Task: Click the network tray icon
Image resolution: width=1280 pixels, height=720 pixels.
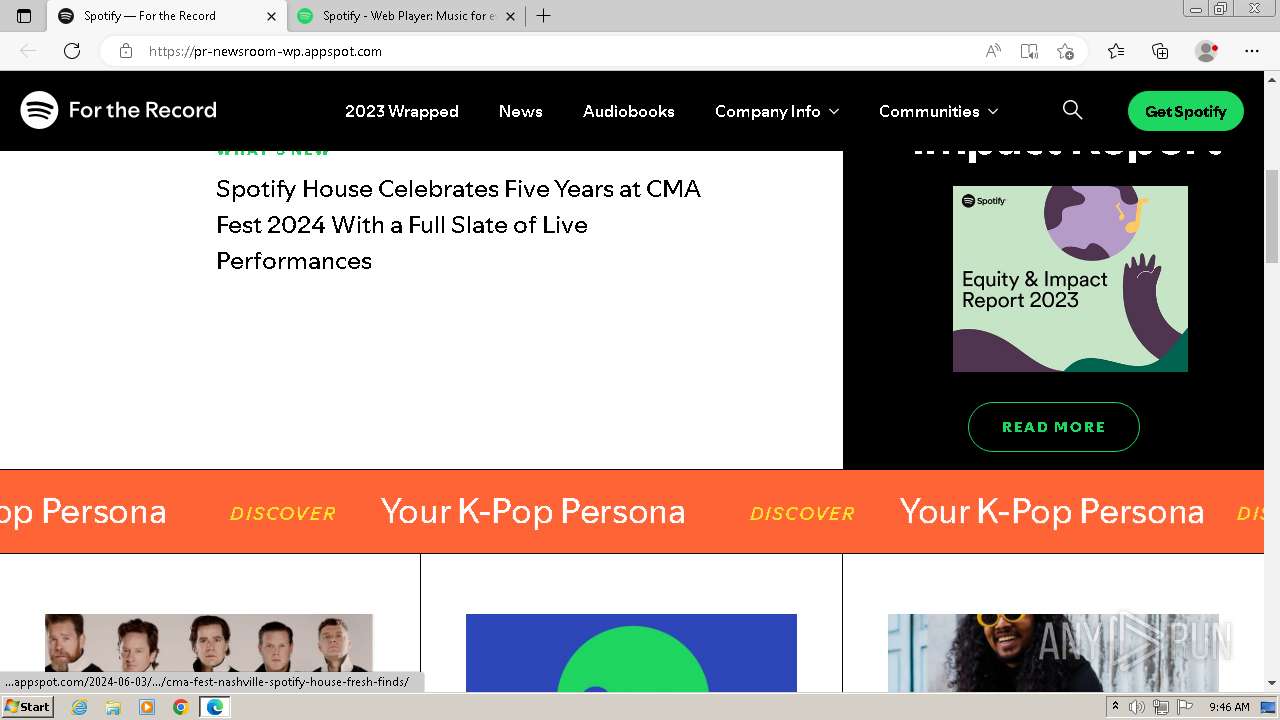Action: [x=1160, y=707]
